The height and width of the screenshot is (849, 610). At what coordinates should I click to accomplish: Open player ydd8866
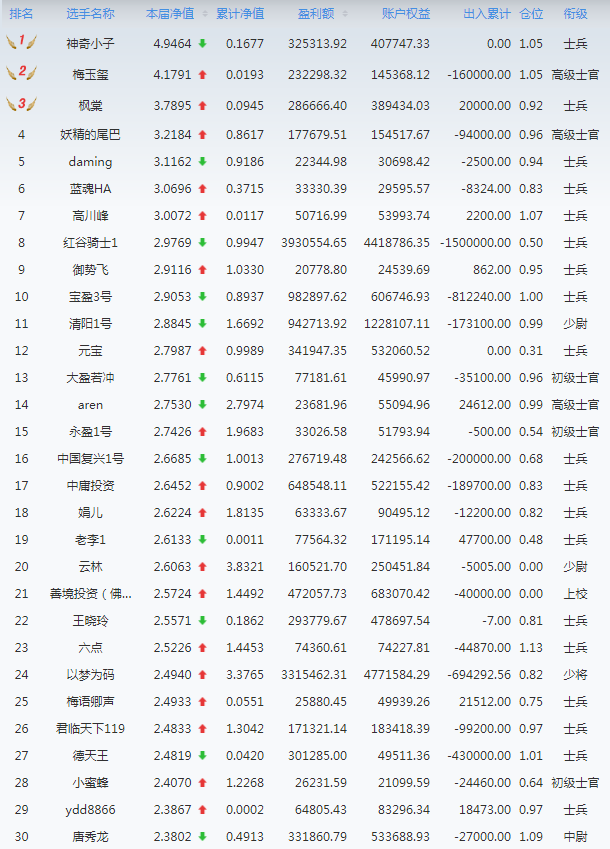click(x=90, y=809)
